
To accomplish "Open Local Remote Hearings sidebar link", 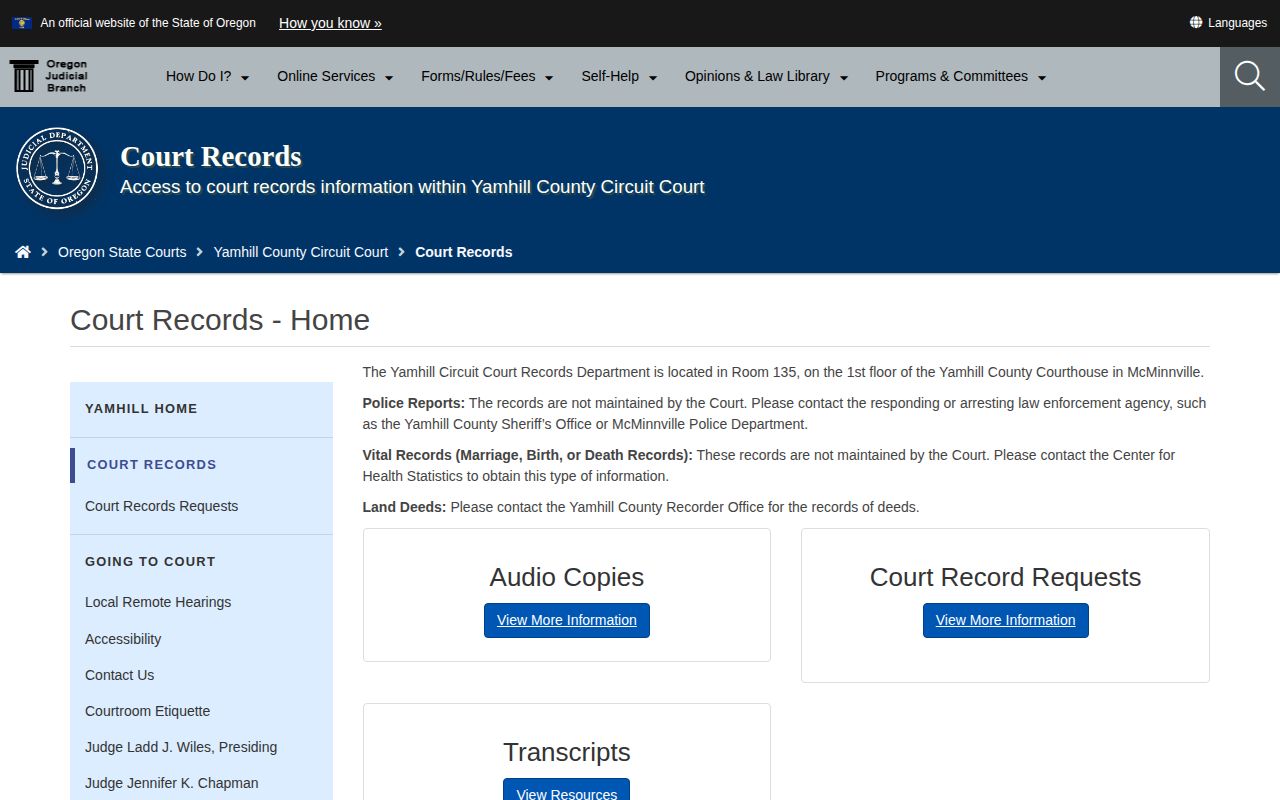I will pos(158,602).
